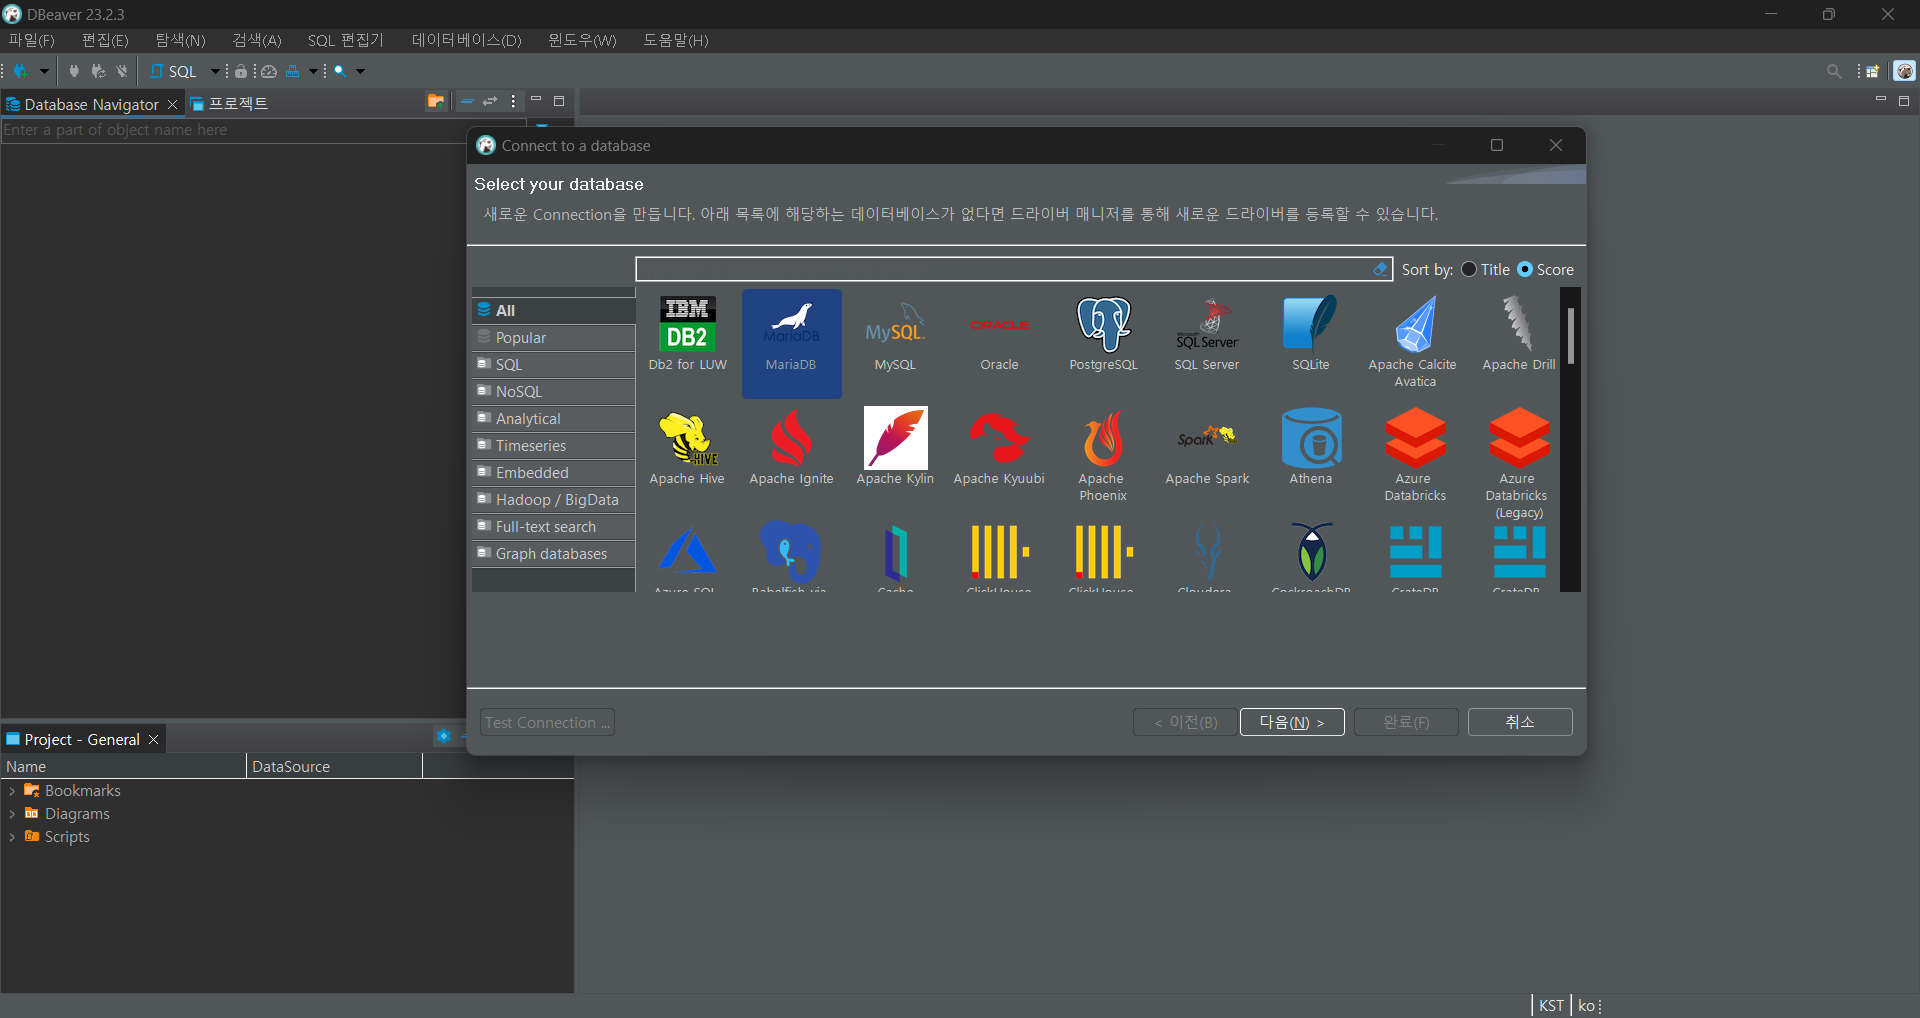Open the 탐색(N) menu
The image size is (1920, 1018).
pos(180,40)
